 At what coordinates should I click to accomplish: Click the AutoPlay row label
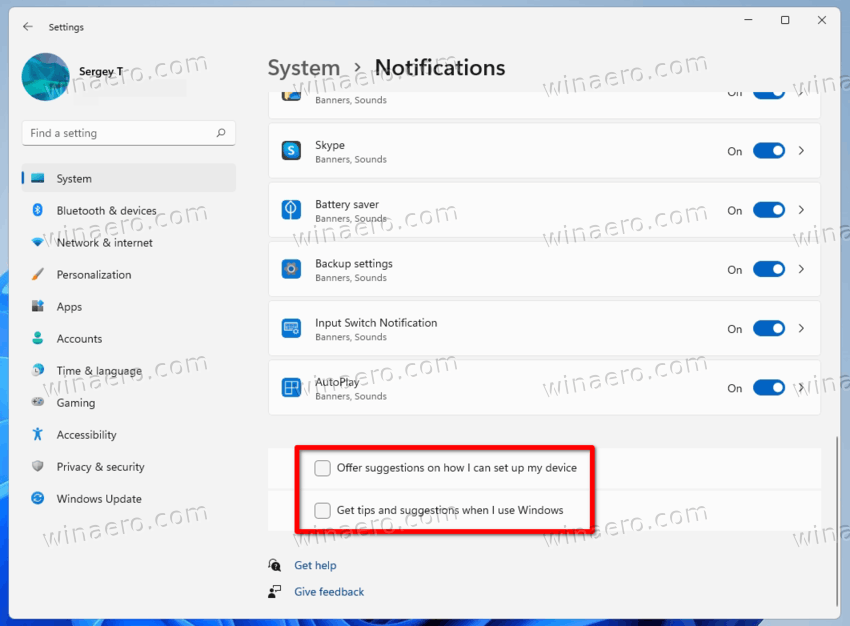[x=337, y=382]
